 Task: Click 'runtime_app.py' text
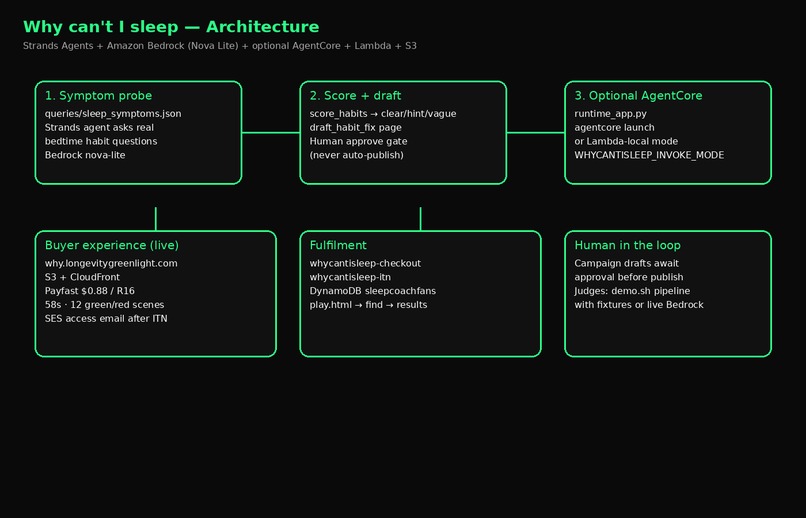pos(610,114)
